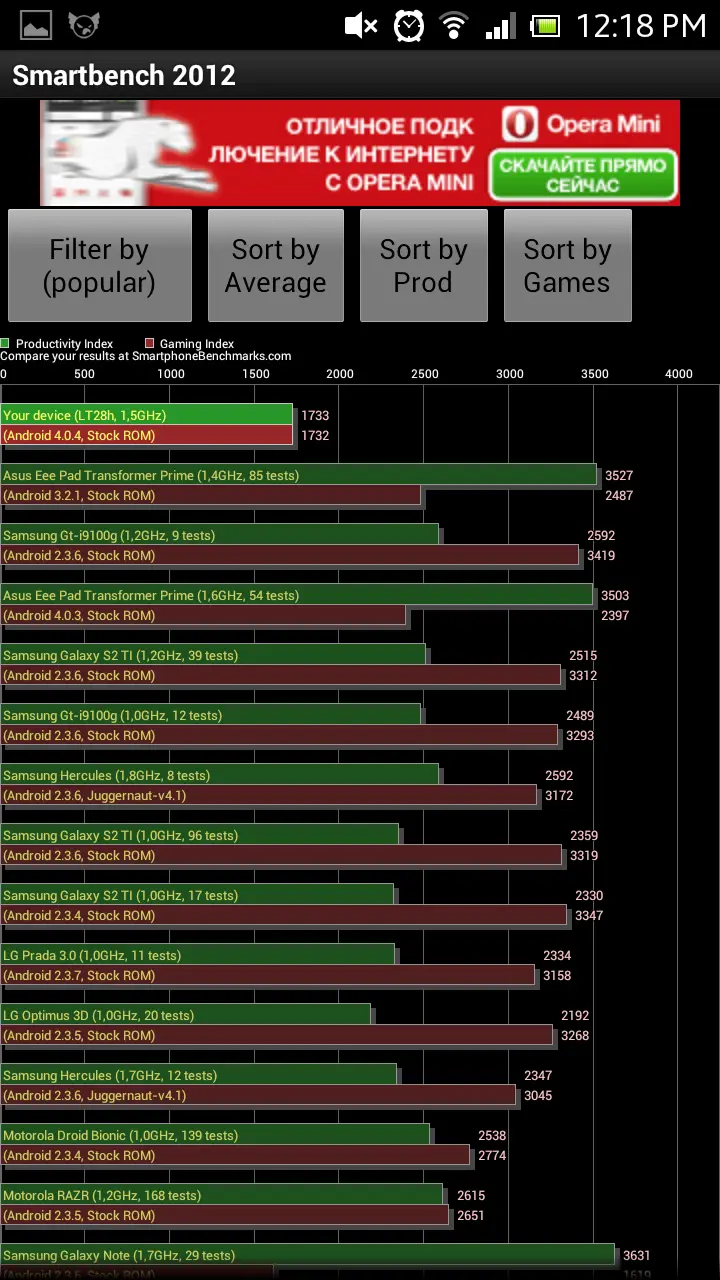Tap the Opera Mini logo in the ad
The height and width of the screenshot is (1280, 720).
click(x=580, y=125)
